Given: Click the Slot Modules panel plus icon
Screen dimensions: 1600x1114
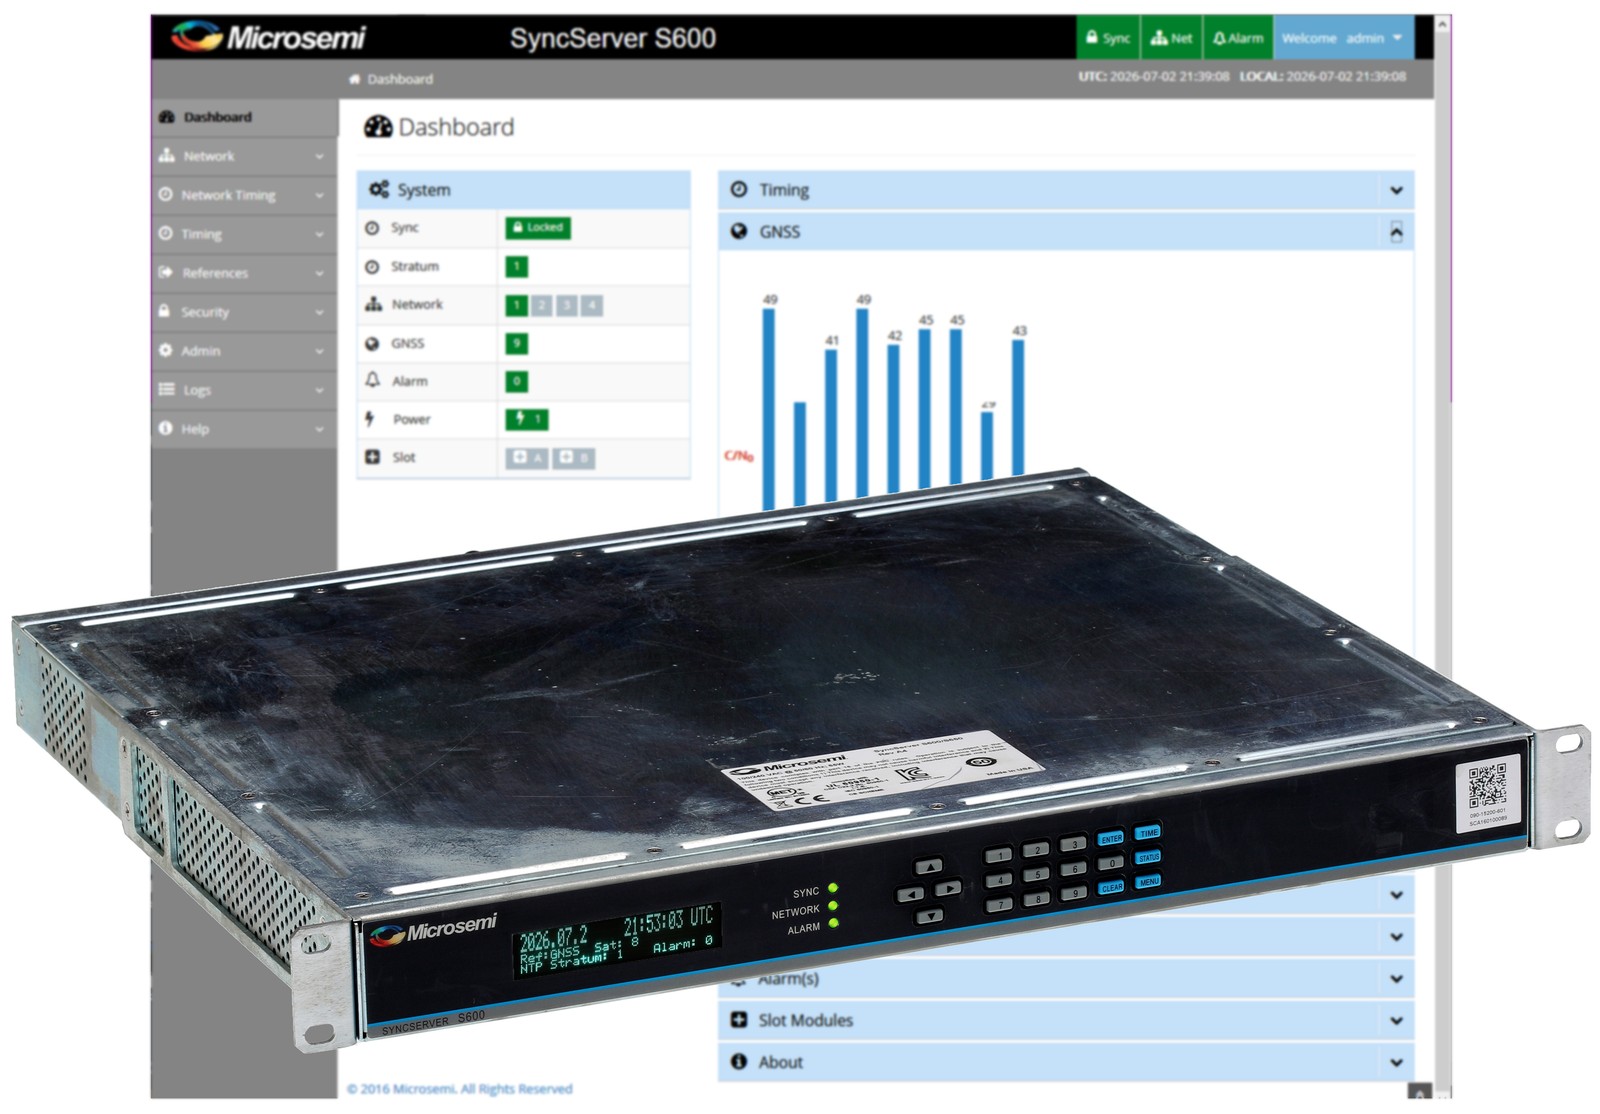Looking at the screenshot, I should 738,1020.
